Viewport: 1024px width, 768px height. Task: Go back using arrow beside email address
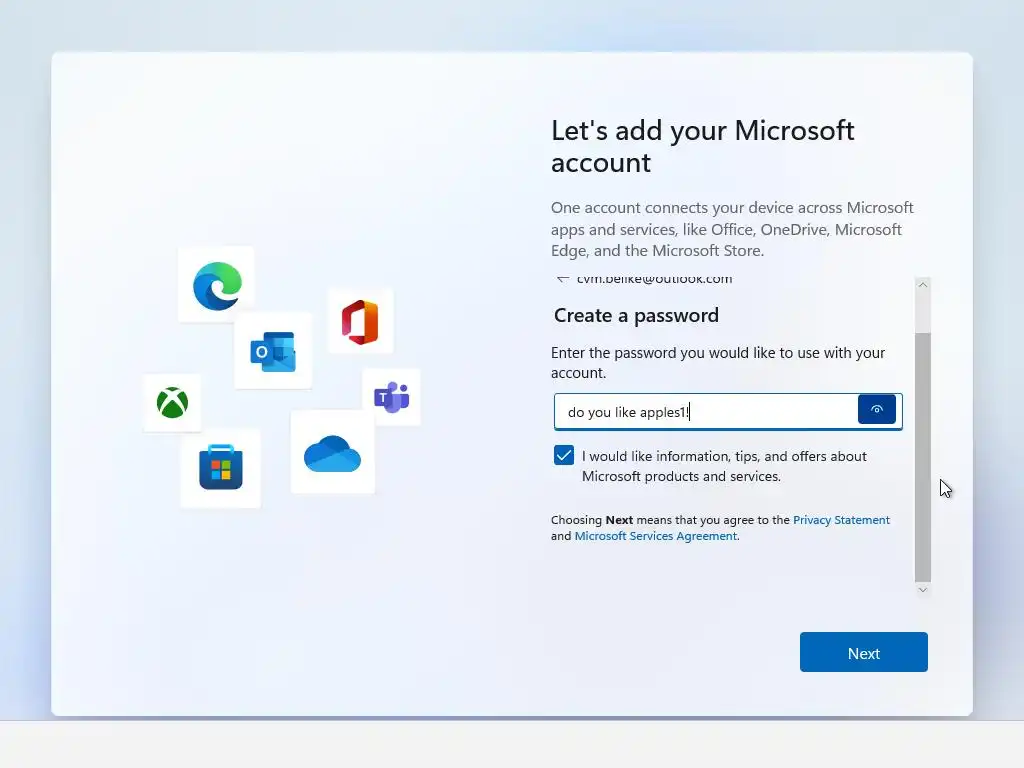[x=562, y=280]
